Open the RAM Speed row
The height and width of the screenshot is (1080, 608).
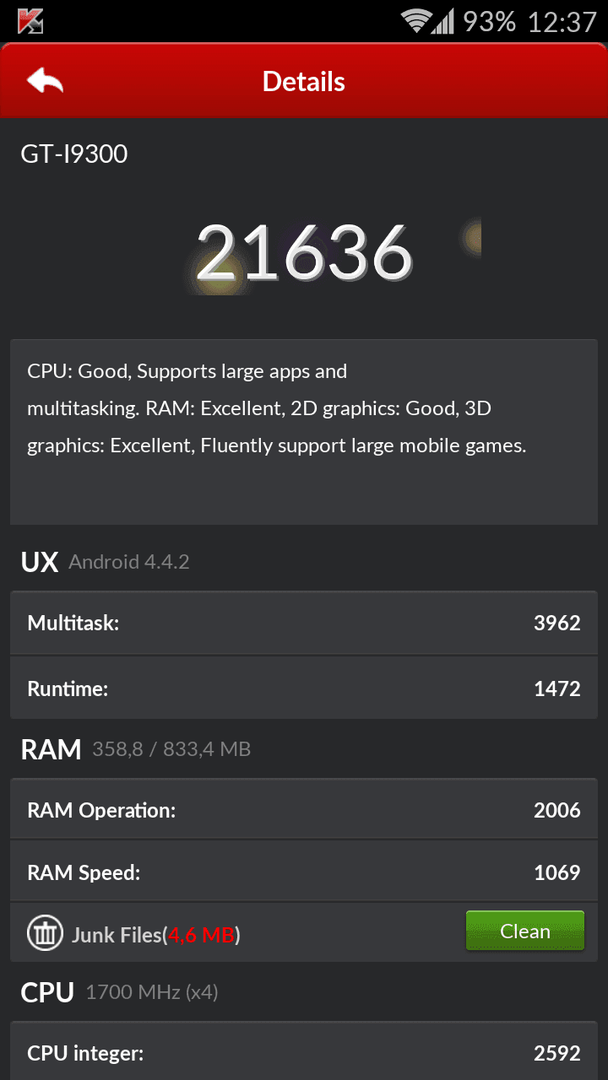[304, 871]
